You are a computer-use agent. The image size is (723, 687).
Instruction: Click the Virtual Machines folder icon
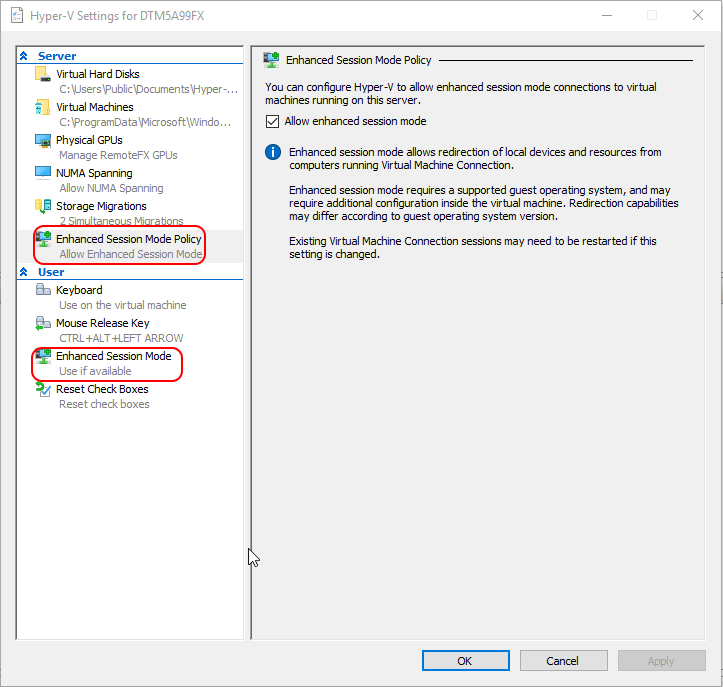pos(43,107)
